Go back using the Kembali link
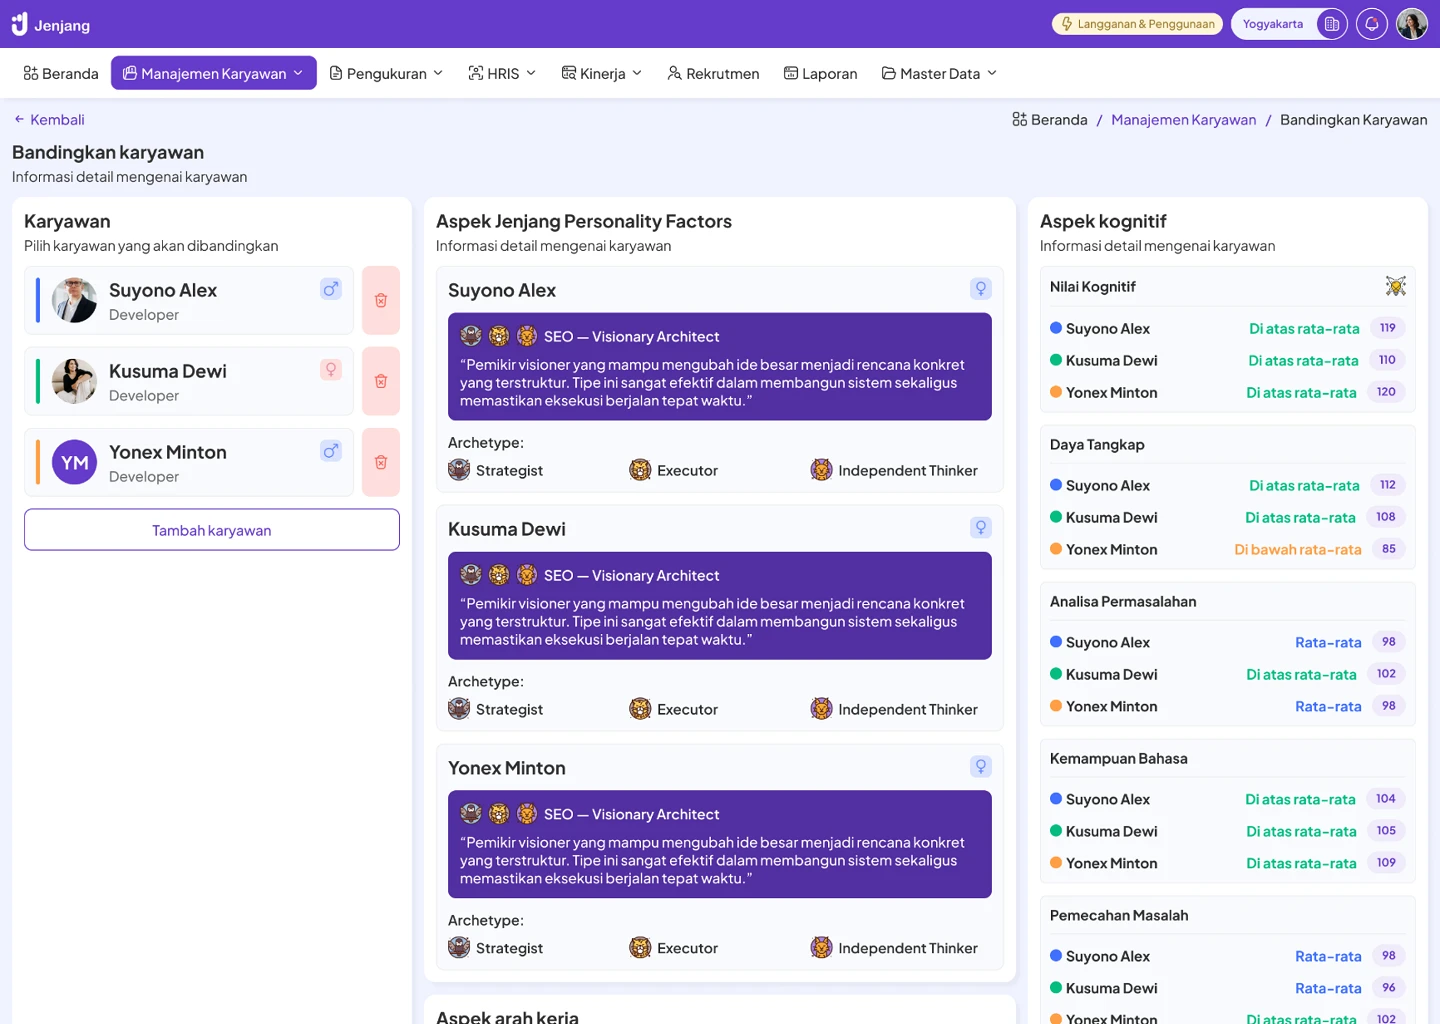The height and width of the screenshot is (1024, 1440). [x=49, y=119]
